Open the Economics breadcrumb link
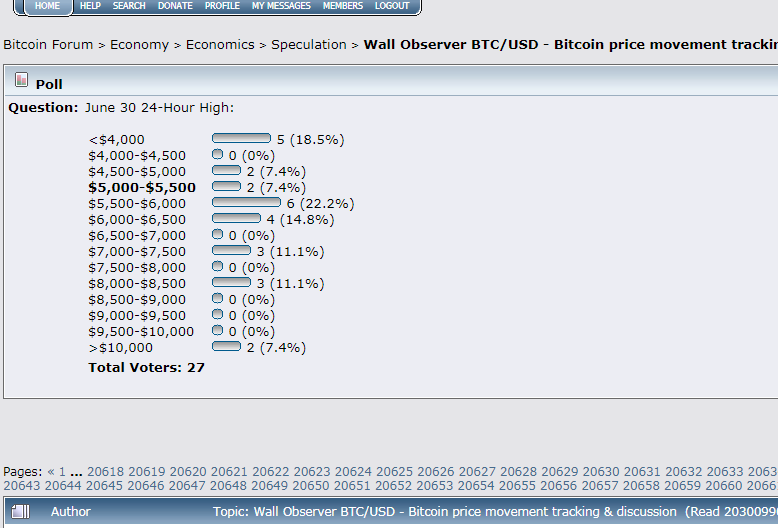Viewport: 778px width, 528px height. (x=220, y=45)
